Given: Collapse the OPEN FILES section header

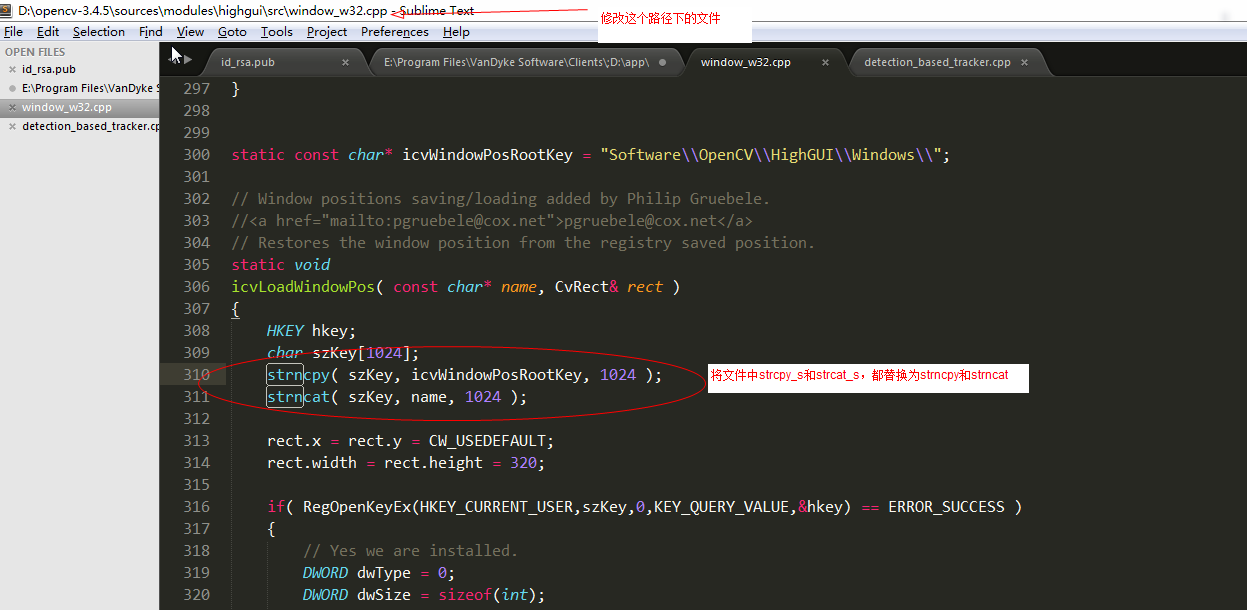Looking at the screenshot, I should 35,51.
